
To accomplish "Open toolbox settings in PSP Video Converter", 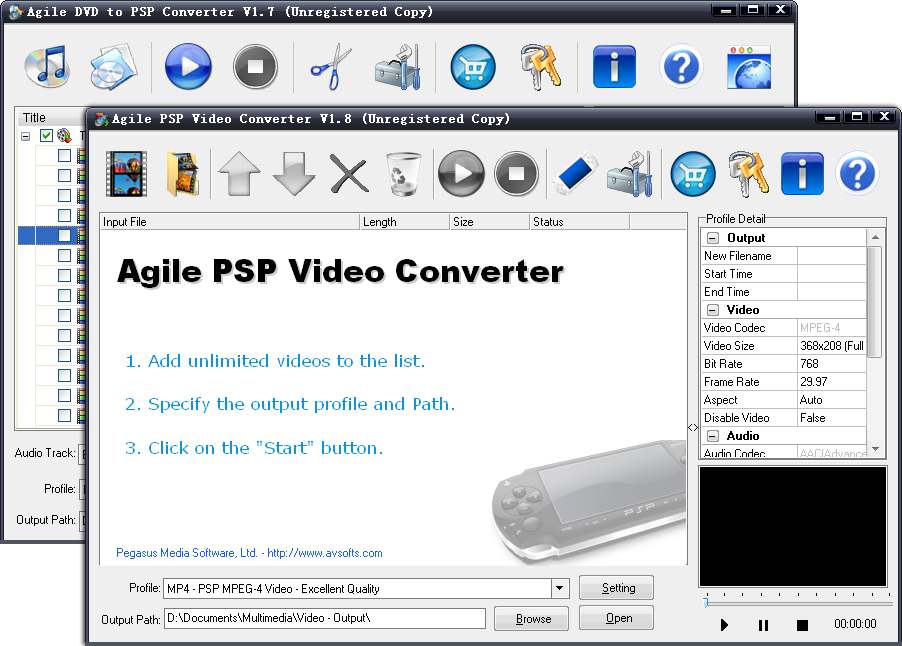I will pos(630,173).
